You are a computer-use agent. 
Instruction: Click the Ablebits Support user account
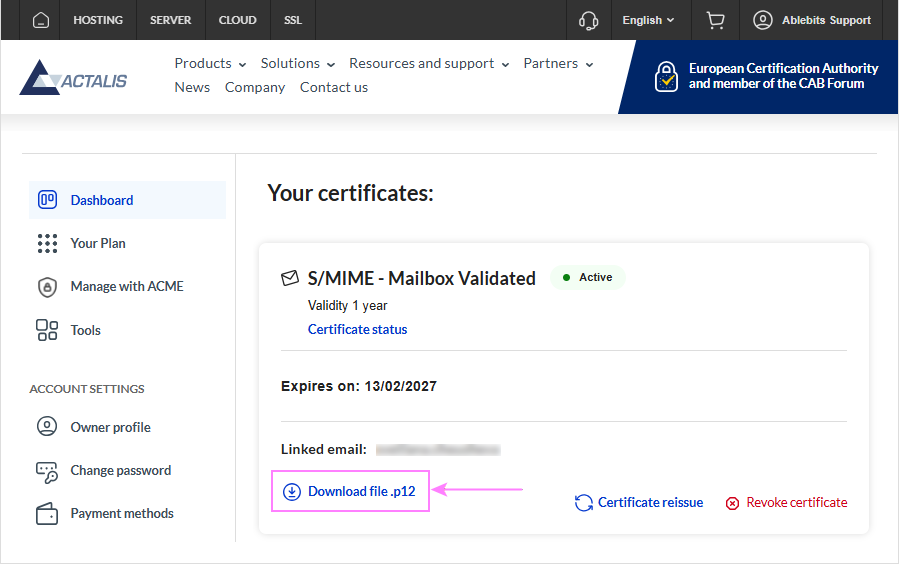(x=812, y=20)
